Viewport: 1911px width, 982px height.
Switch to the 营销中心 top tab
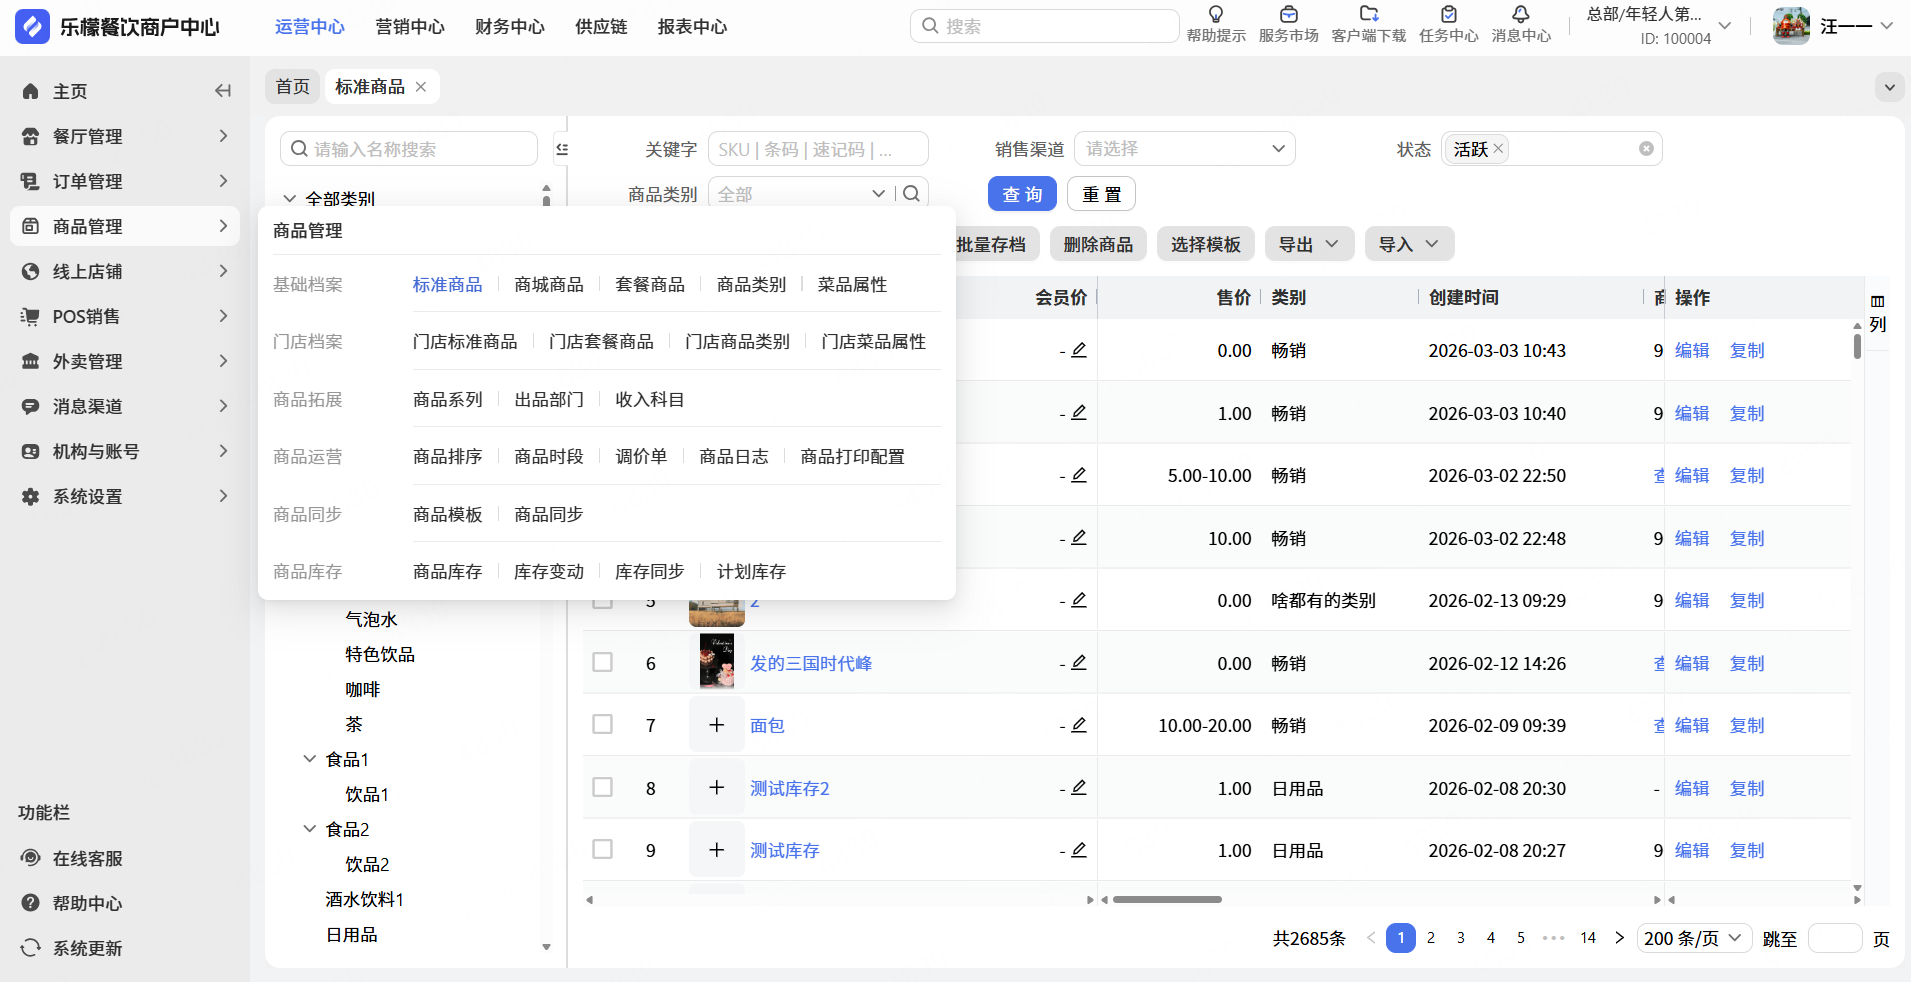(409, 27)
